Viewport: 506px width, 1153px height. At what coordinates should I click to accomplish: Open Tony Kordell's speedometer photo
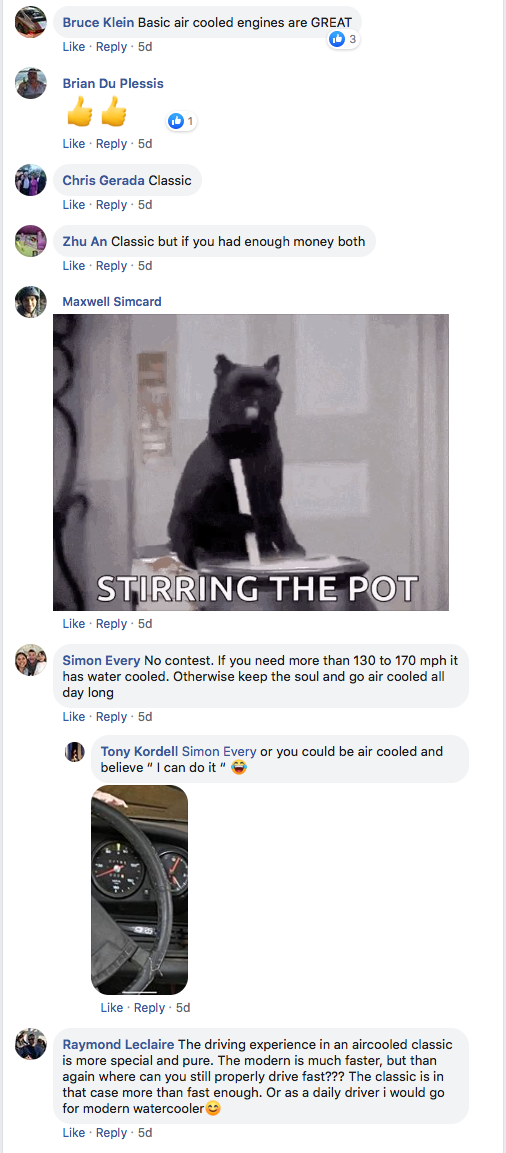coord(140,890)
